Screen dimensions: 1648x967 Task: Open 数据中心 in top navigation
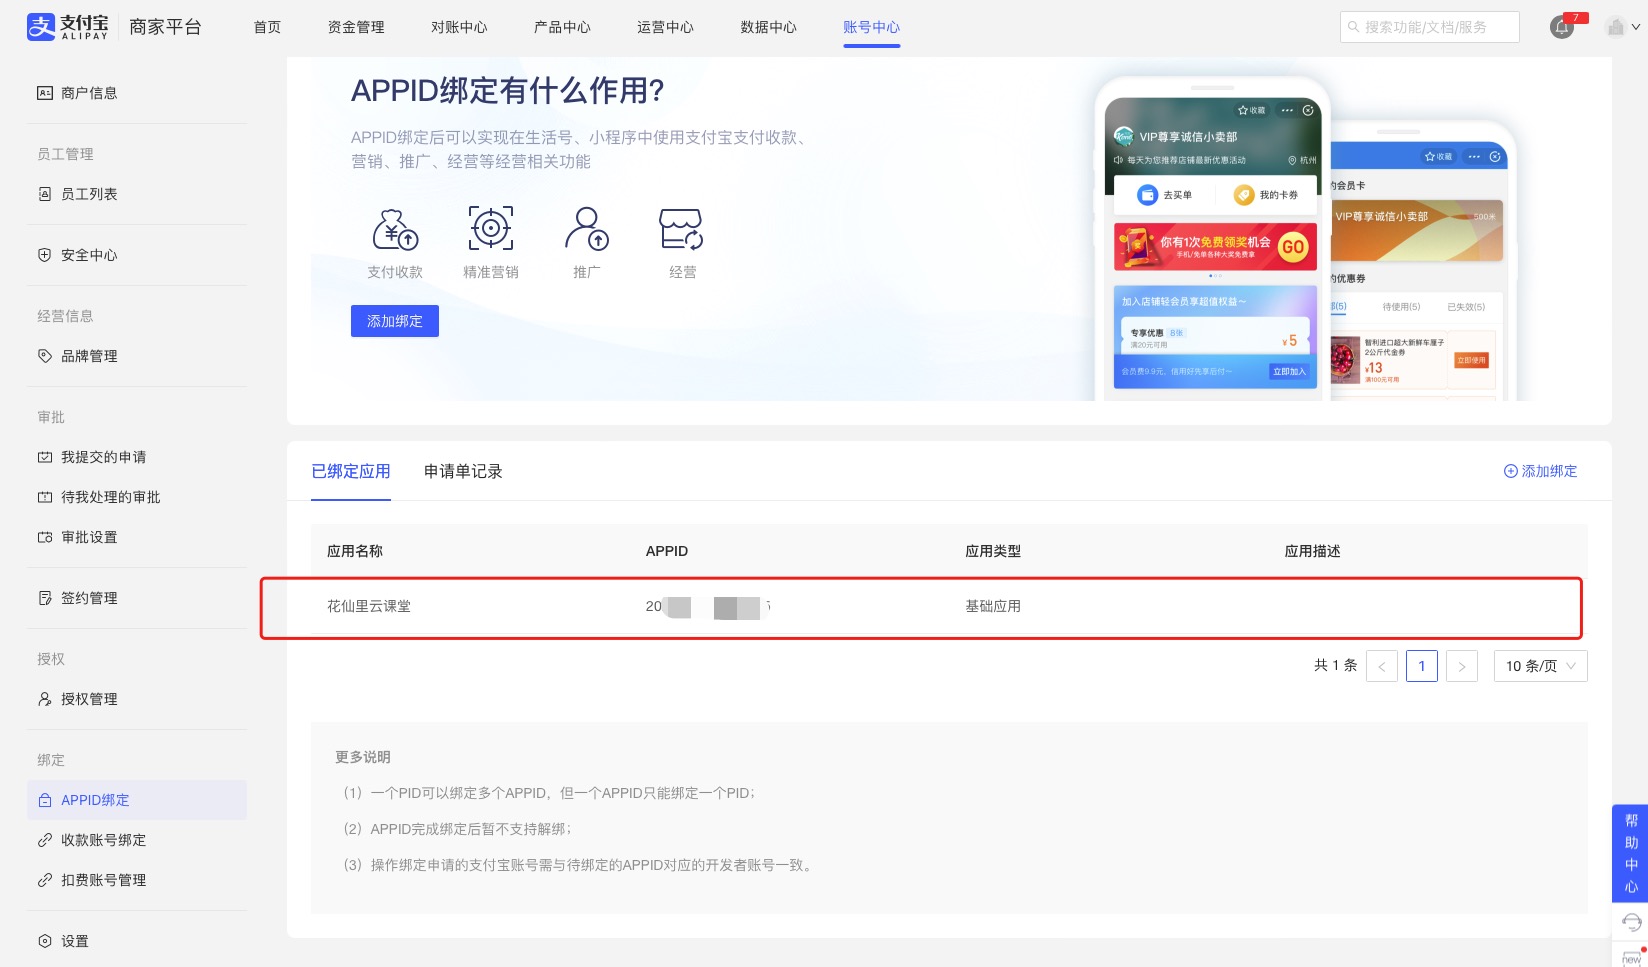point(768,27)
